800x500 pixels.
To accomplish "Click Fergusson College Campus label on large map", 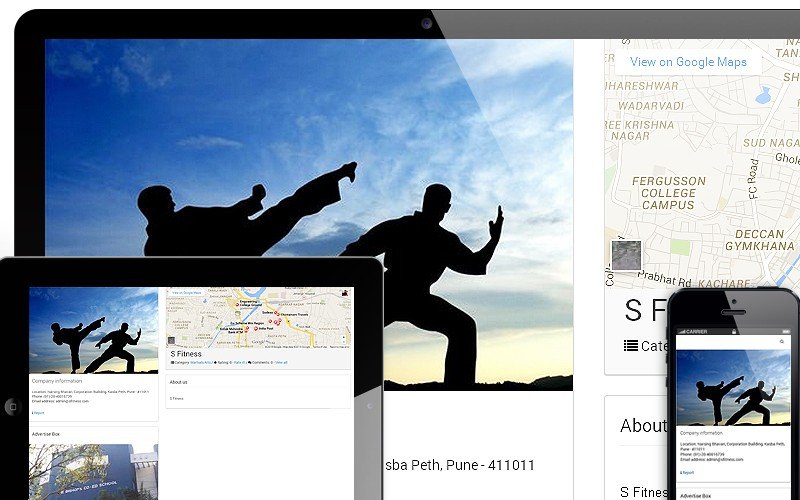I will (668, 193).
